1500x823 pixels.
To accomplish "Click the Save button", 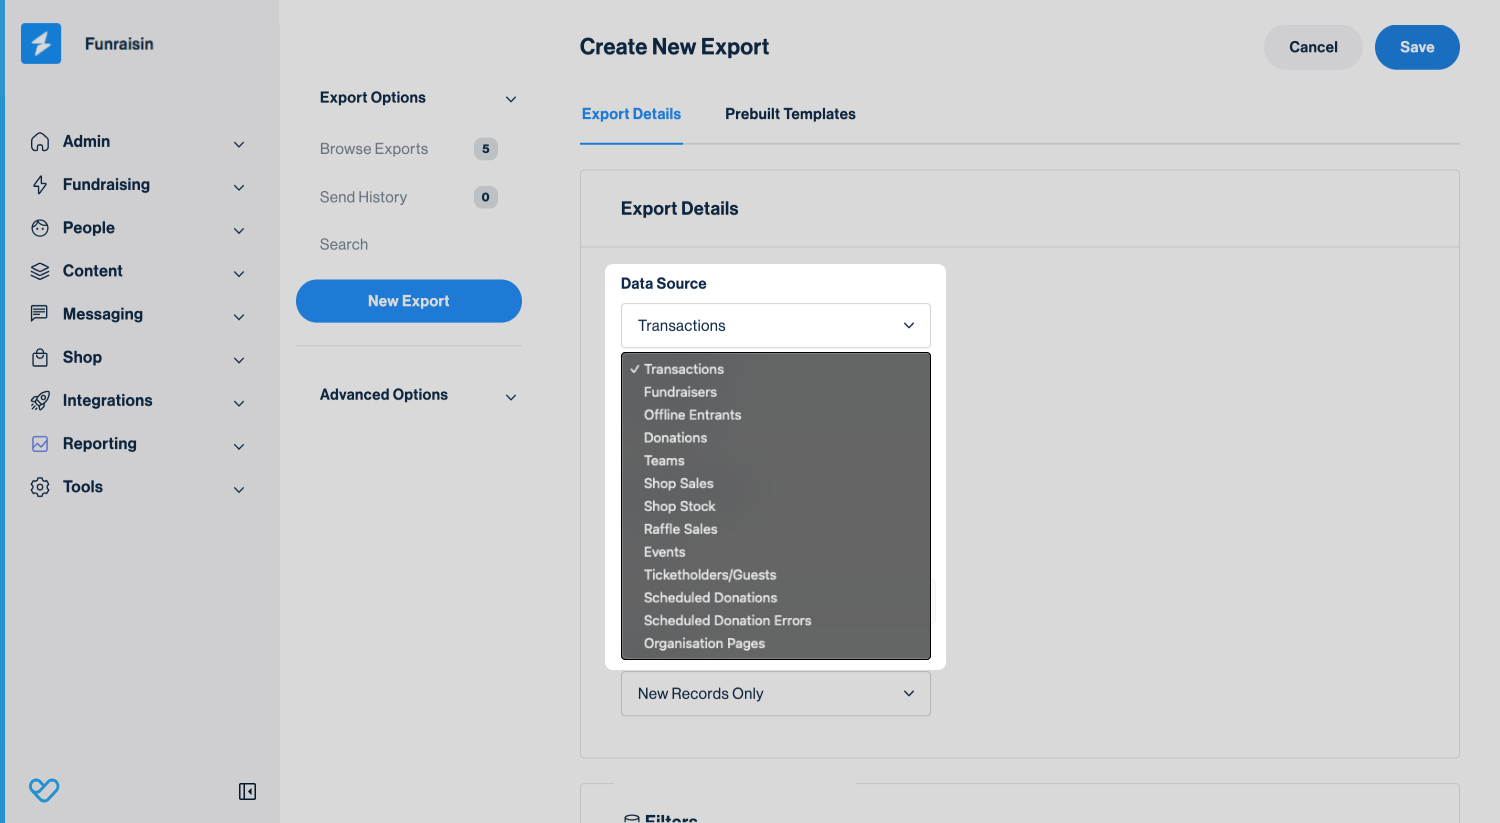I will [1417, 47].
